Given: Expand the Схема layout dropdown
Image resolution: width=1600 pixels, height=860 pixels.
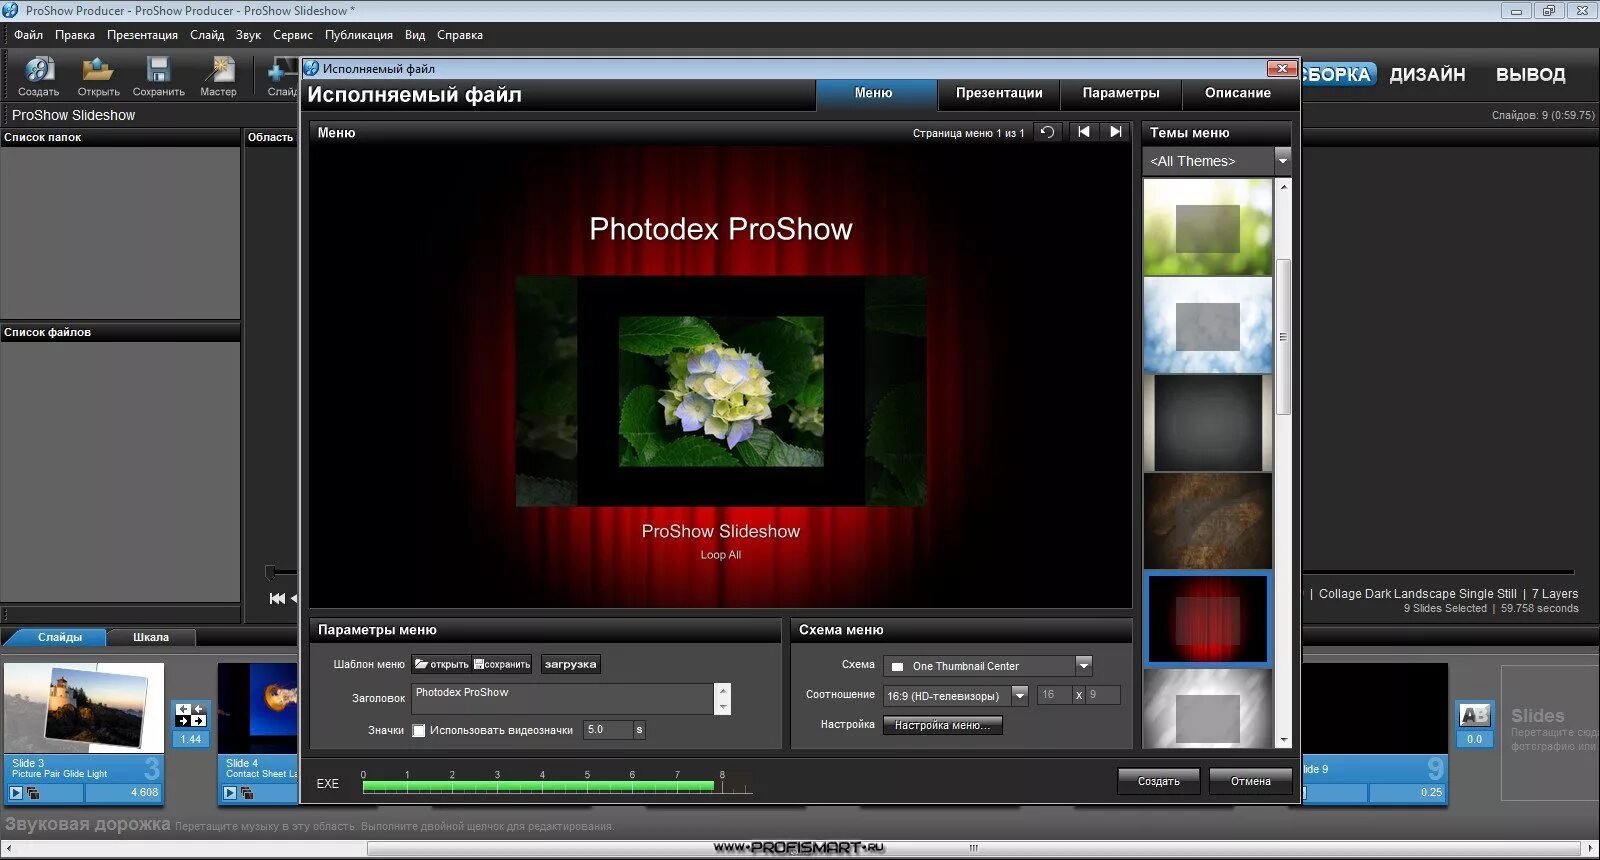Looking at the screenshot, I should pyautogui.click(x=1084, y=666).
